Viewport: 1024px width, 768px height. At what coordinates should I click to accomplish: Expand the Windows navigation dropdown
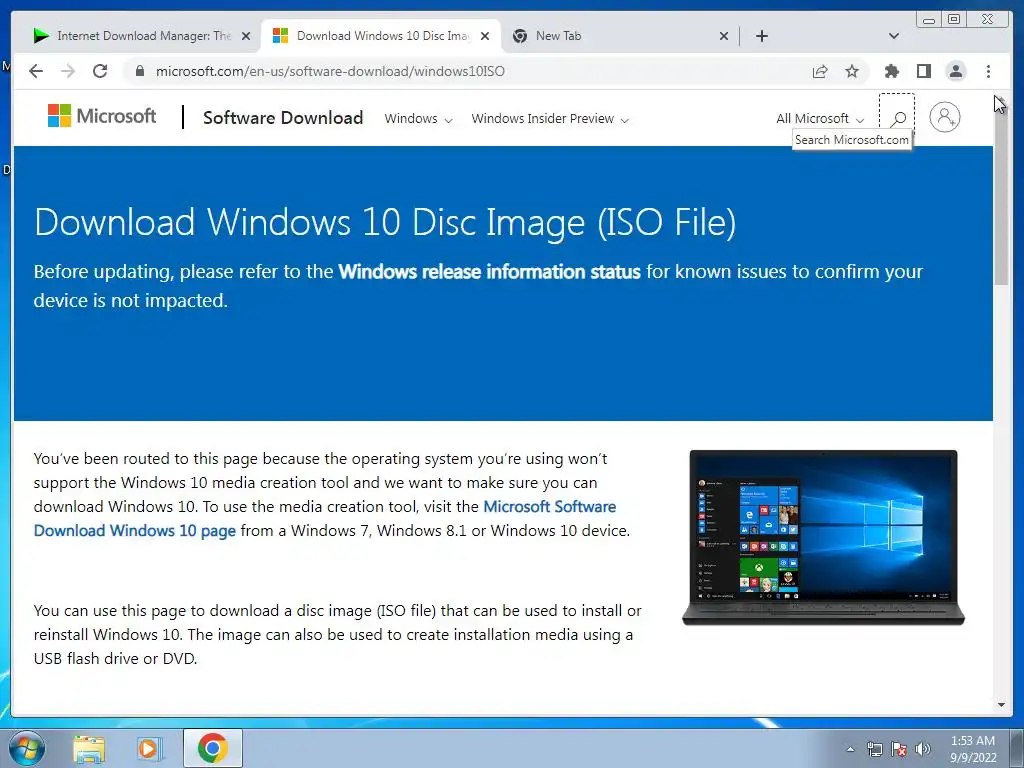418,119
